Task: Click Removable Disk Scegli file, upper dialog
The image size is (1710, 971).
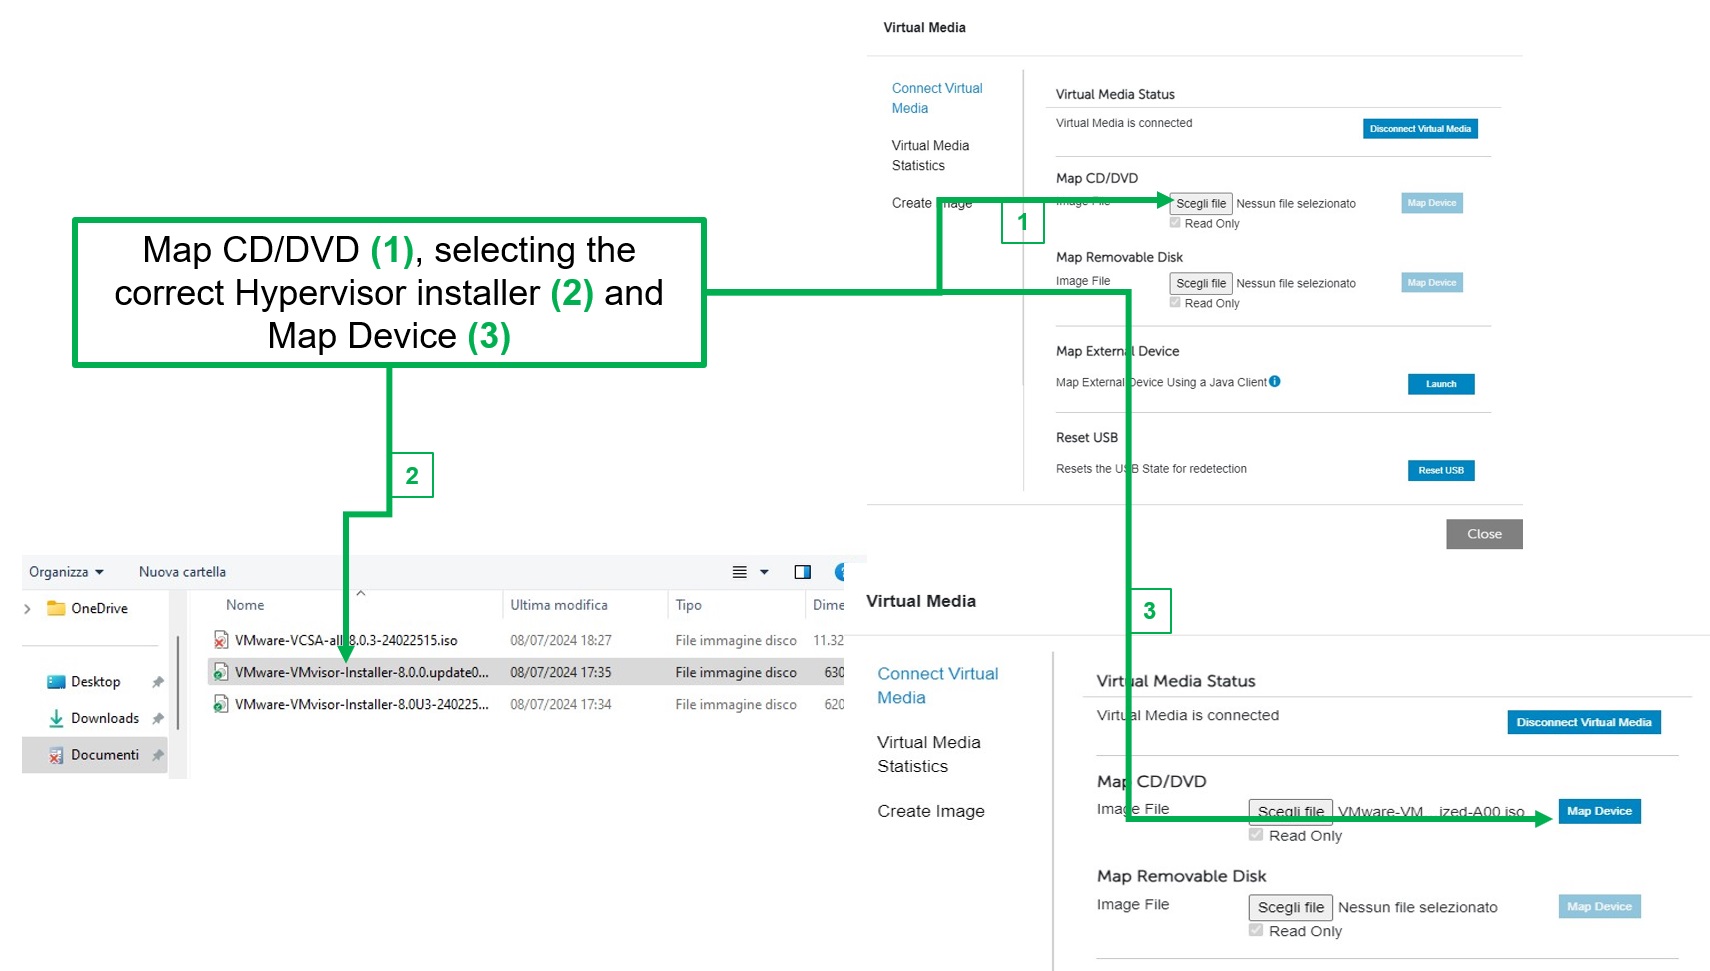Action: tap(1201, 283)
